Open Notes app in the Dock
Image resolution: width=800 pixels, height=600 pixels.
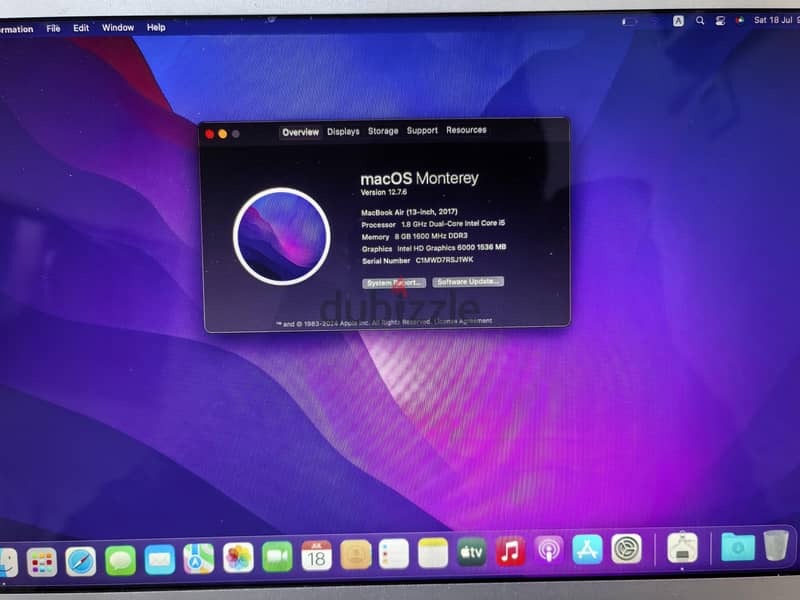[x=433, y=552]
